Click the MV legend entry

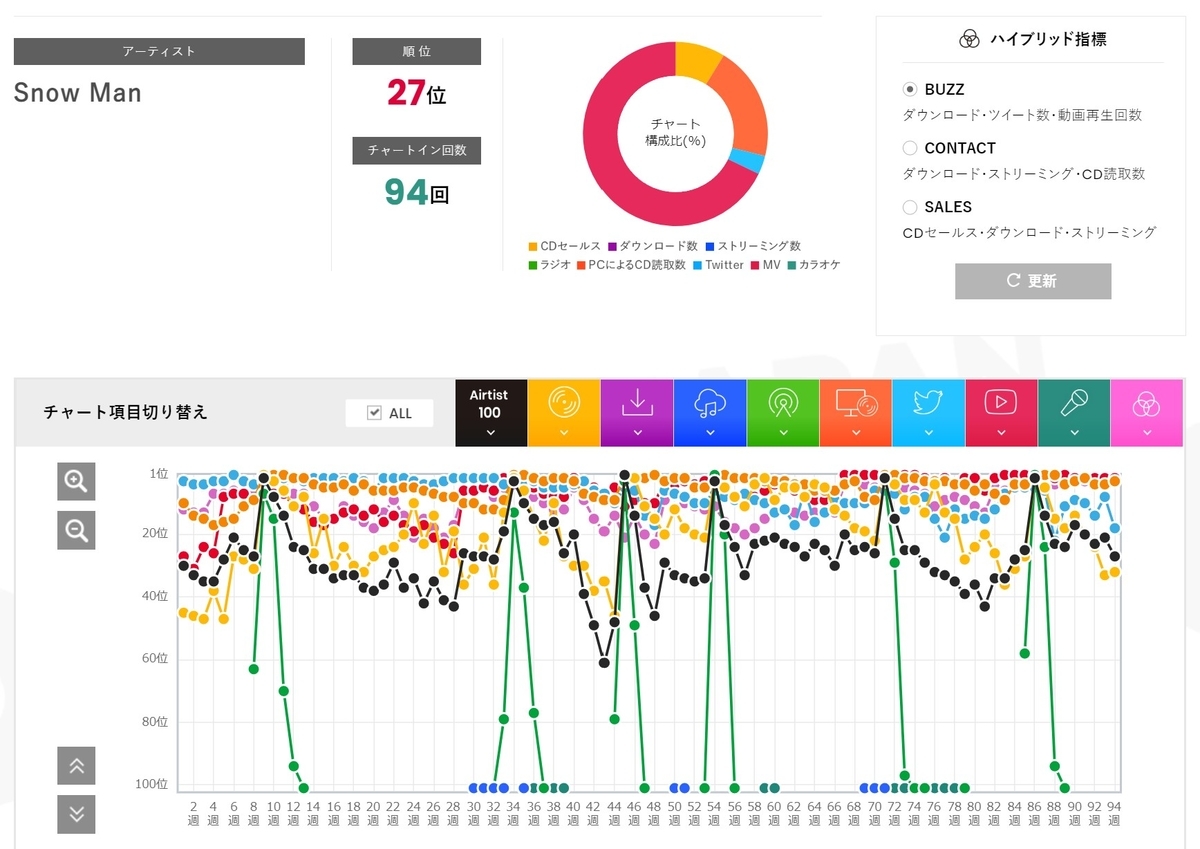tap(765, 265)
